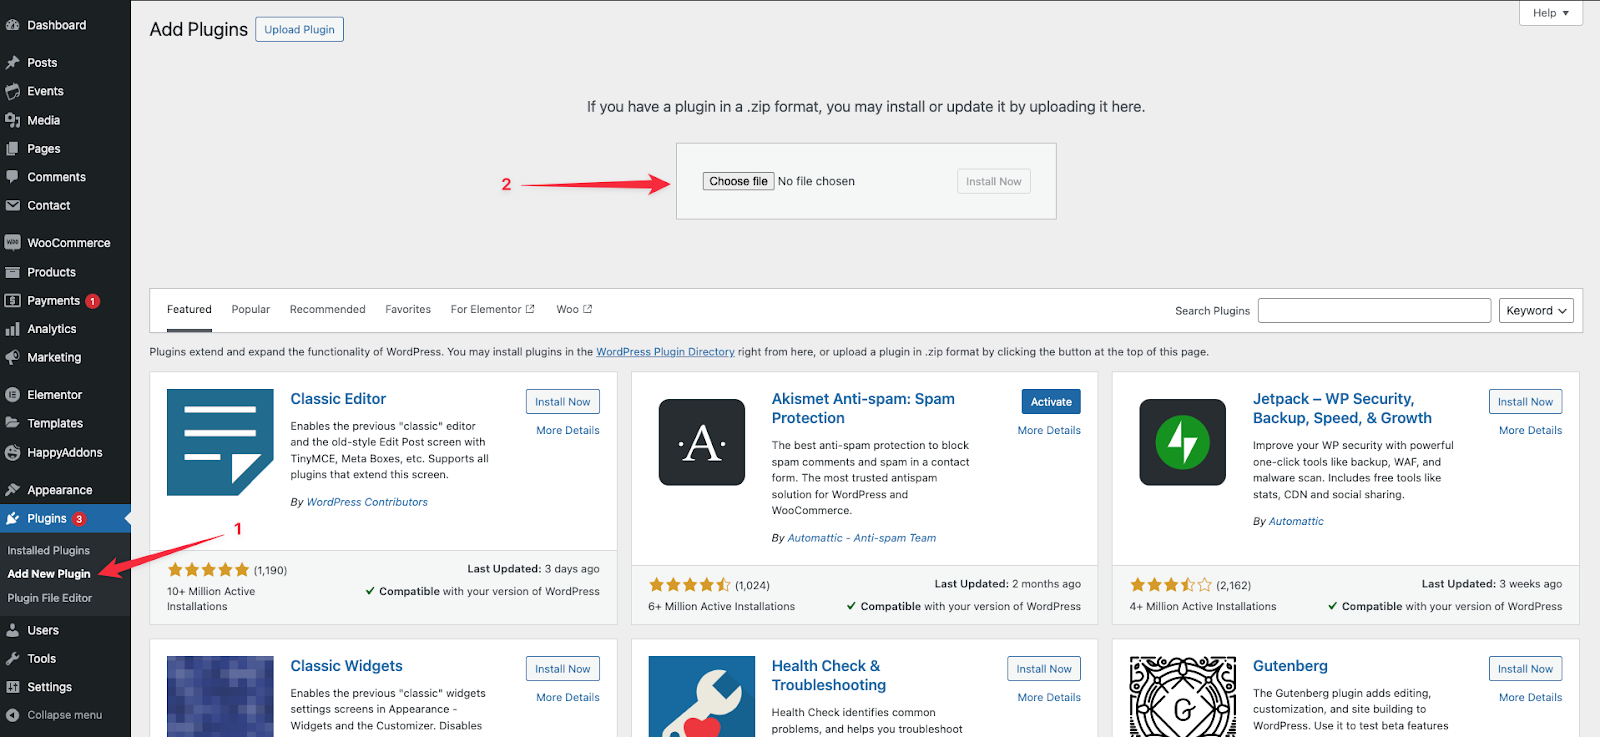Click the Payments dollar icon
This screenshot has width=1600, height=737.
(x=13, y=301)
